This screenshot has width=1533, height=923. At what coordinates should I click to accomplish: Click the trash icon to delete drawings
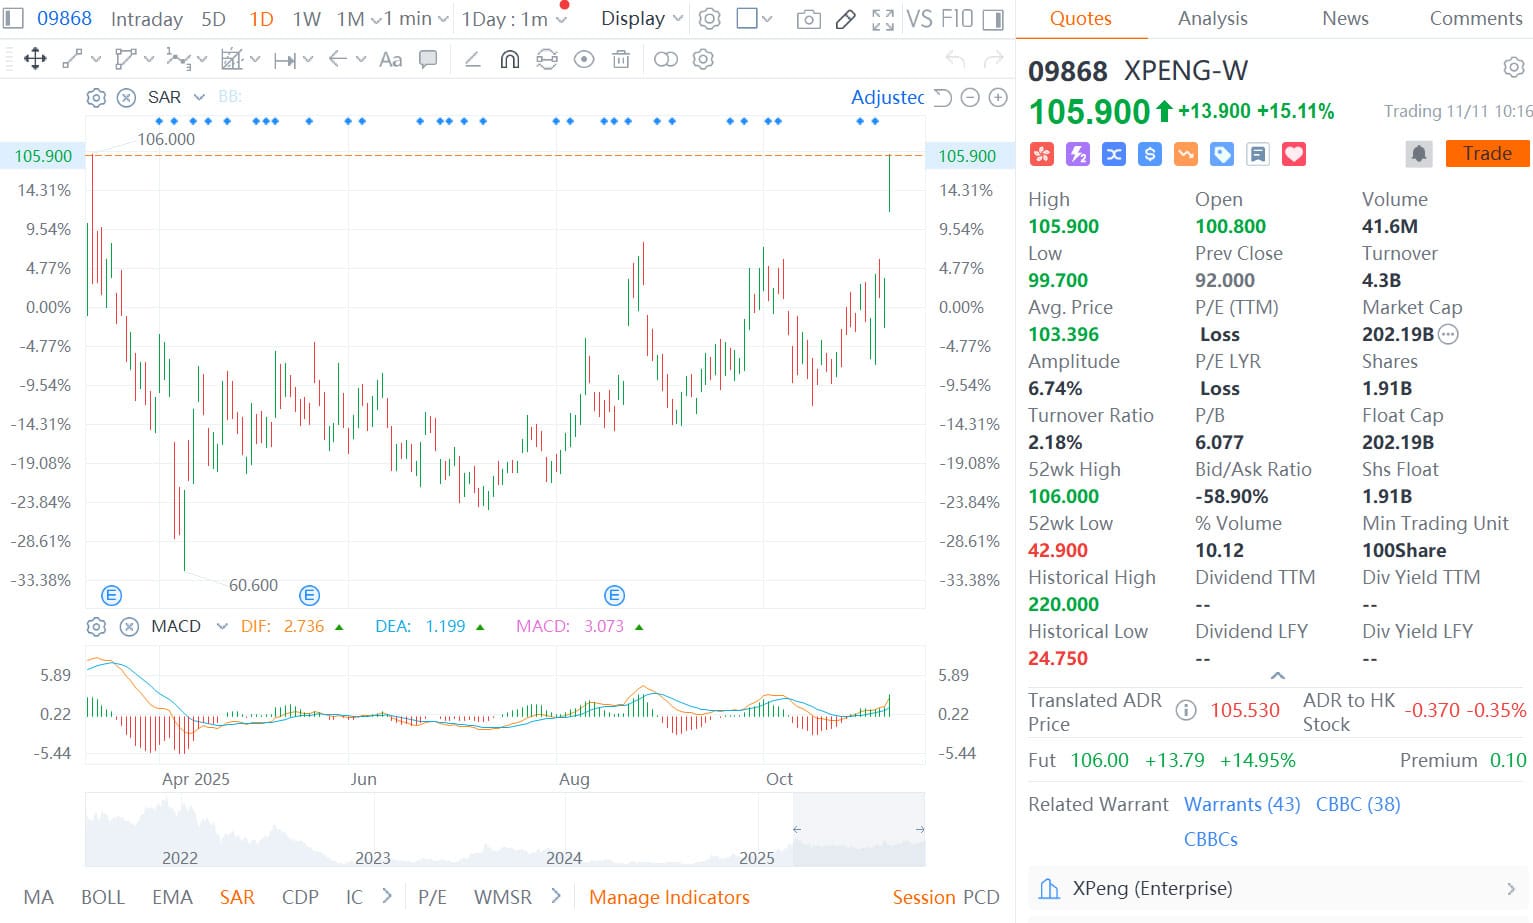[621, 60]
